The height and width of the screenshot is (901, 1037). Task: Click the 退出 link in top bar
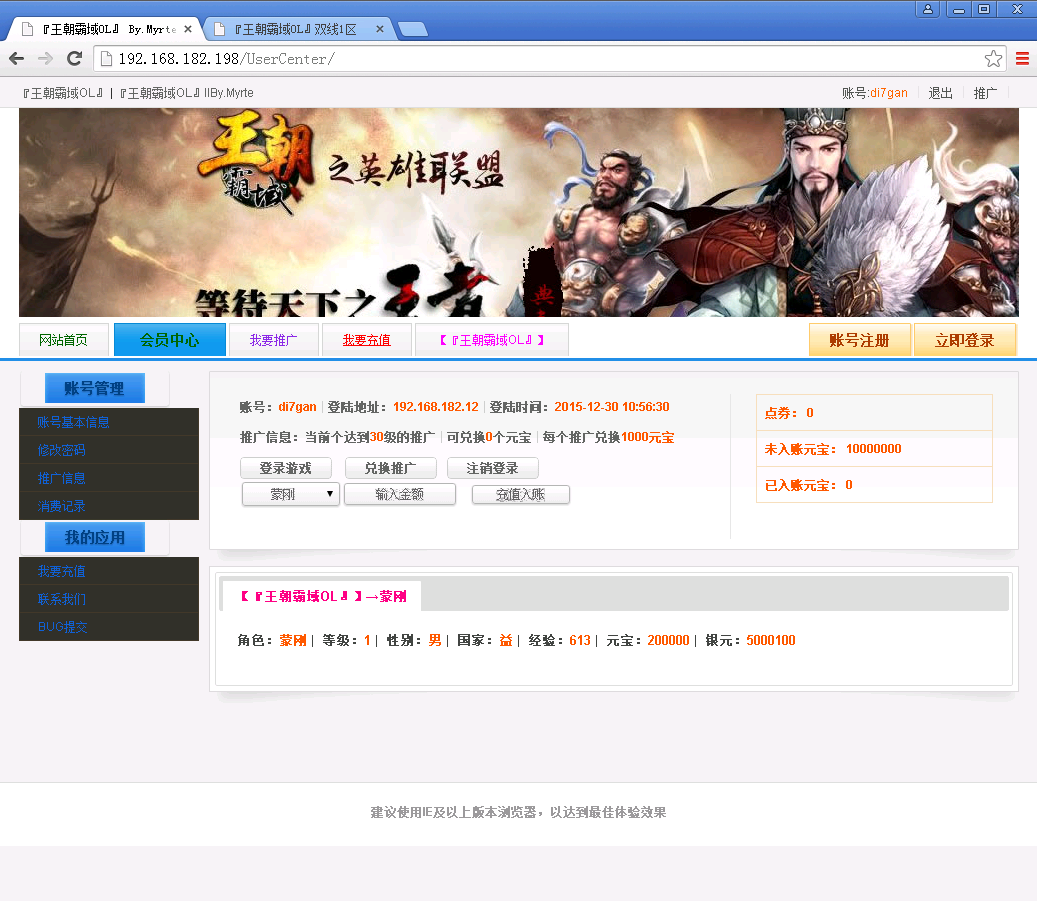coord(940,93)
